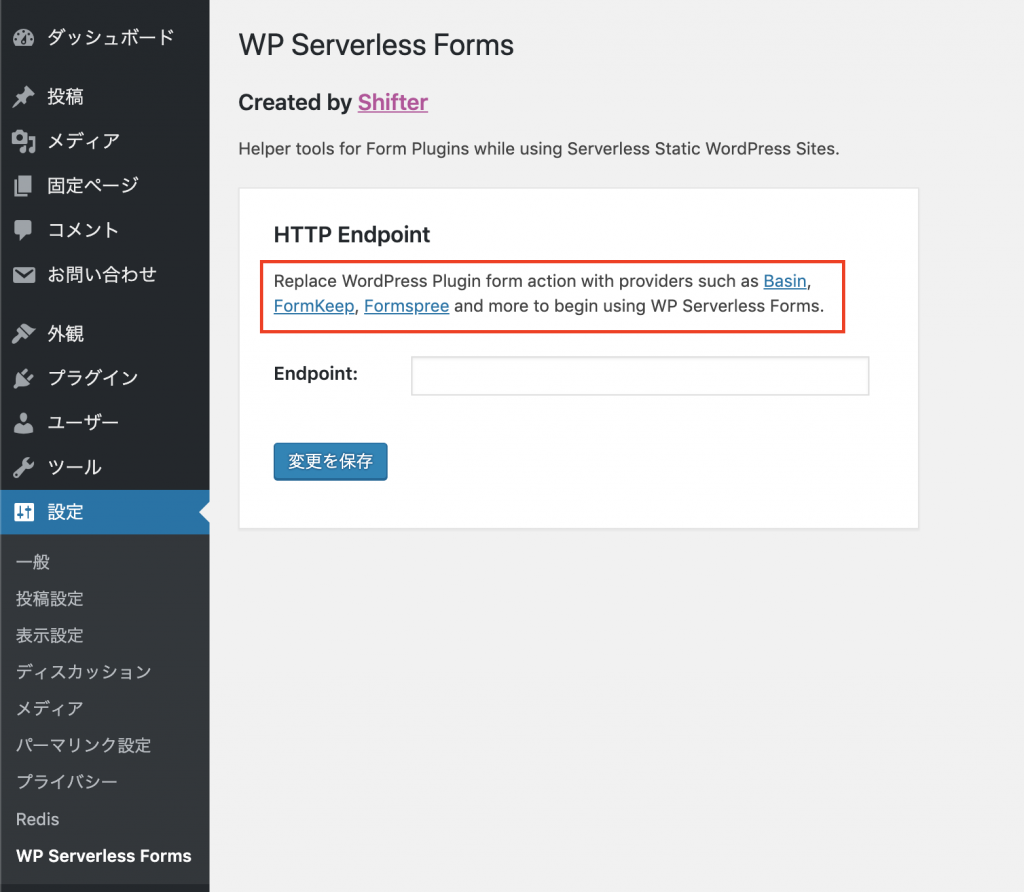
Task: Click the Helper tools description text
Action: tap(539, 149)
